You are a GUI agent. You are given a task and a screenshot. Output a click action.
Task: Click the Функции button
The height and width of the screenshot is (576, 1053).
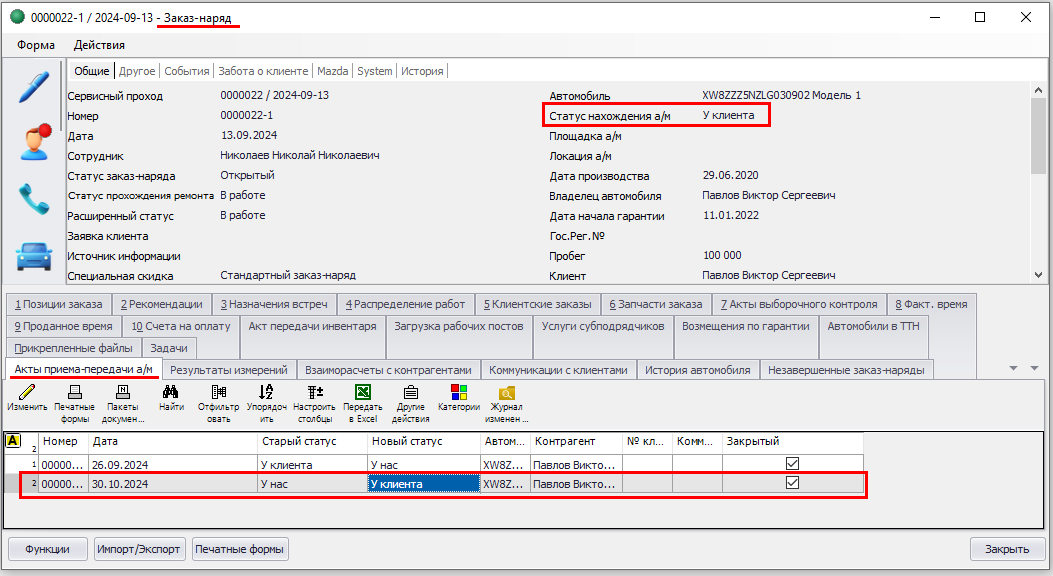[x=47, y=549]
